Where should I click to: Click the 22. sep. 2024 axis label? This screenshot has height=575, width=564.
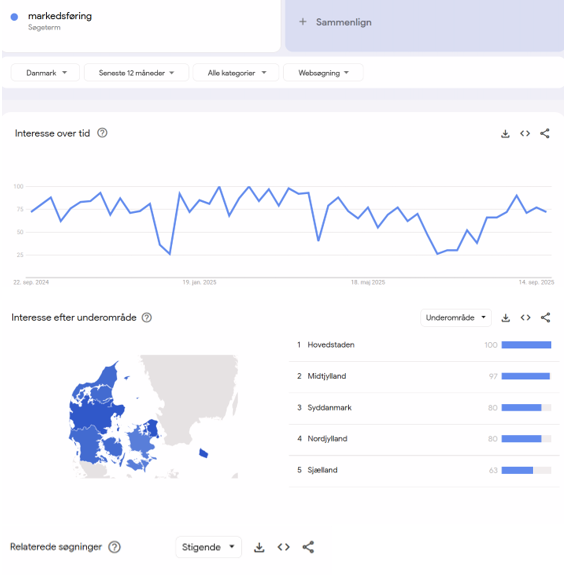pos(31,282)
